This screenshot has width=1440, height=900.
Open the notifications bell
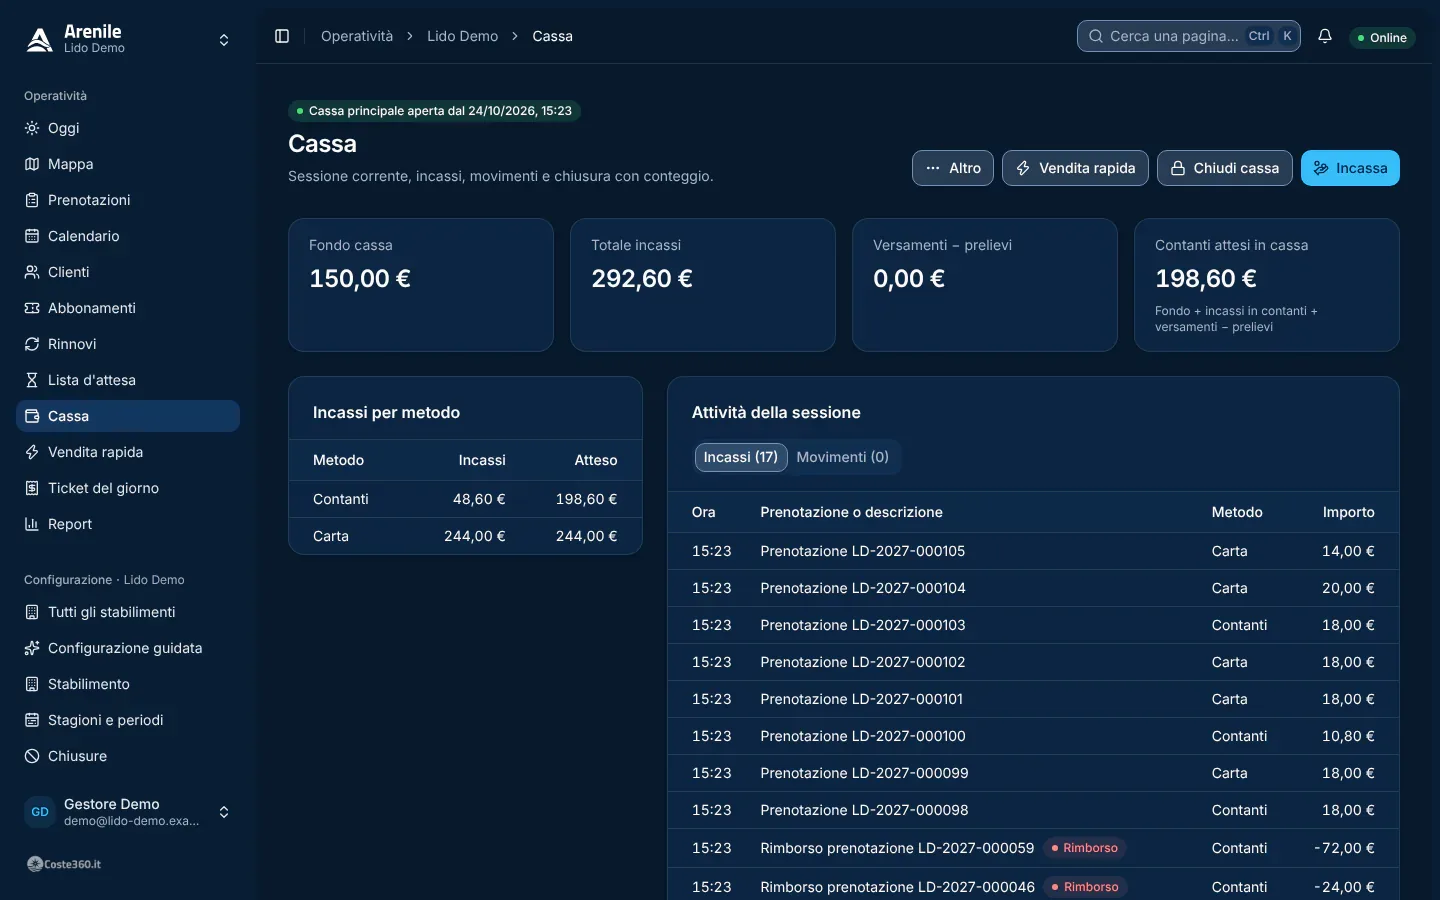(x=1325, y=36)
